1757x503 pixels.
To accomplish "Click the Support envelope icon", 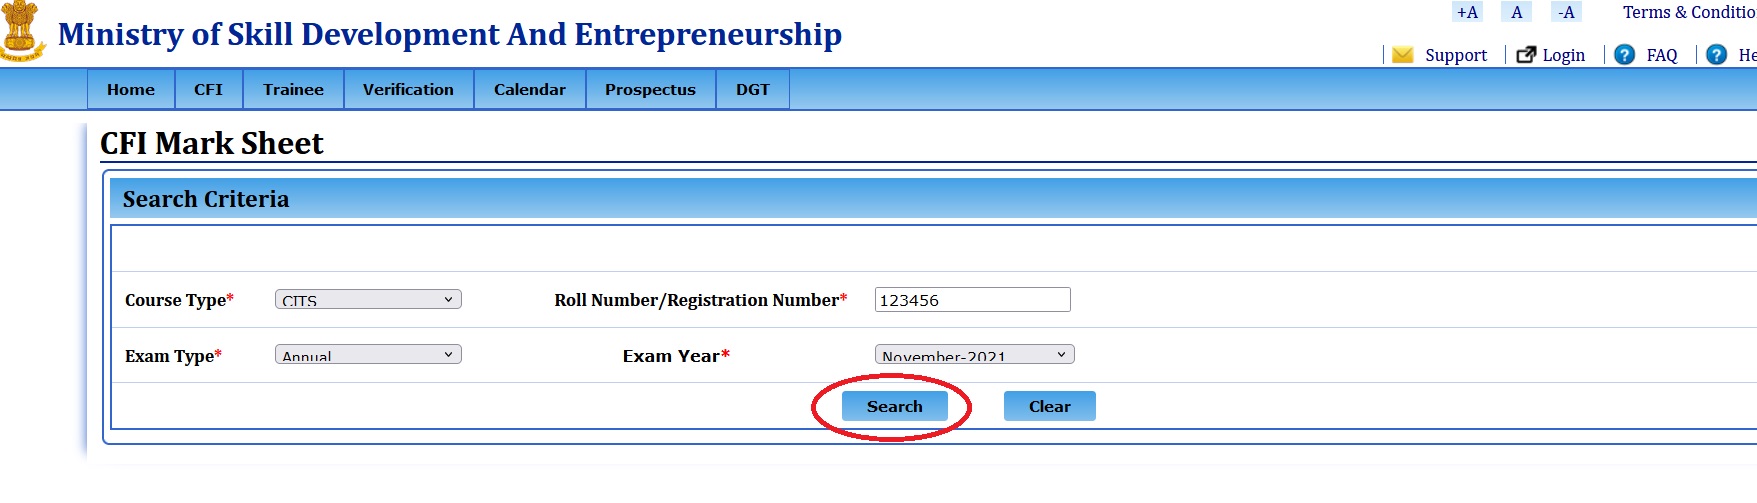I will (x=1403, y=55).
